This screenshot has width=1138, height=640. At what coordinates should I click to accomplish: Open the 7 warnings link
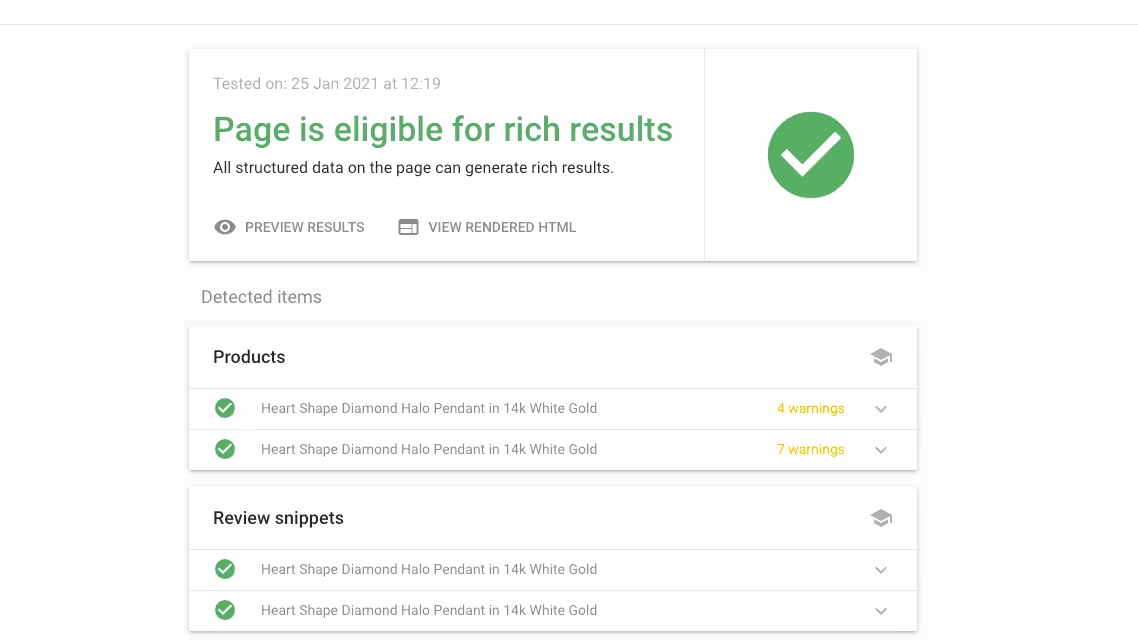[811, 449]
